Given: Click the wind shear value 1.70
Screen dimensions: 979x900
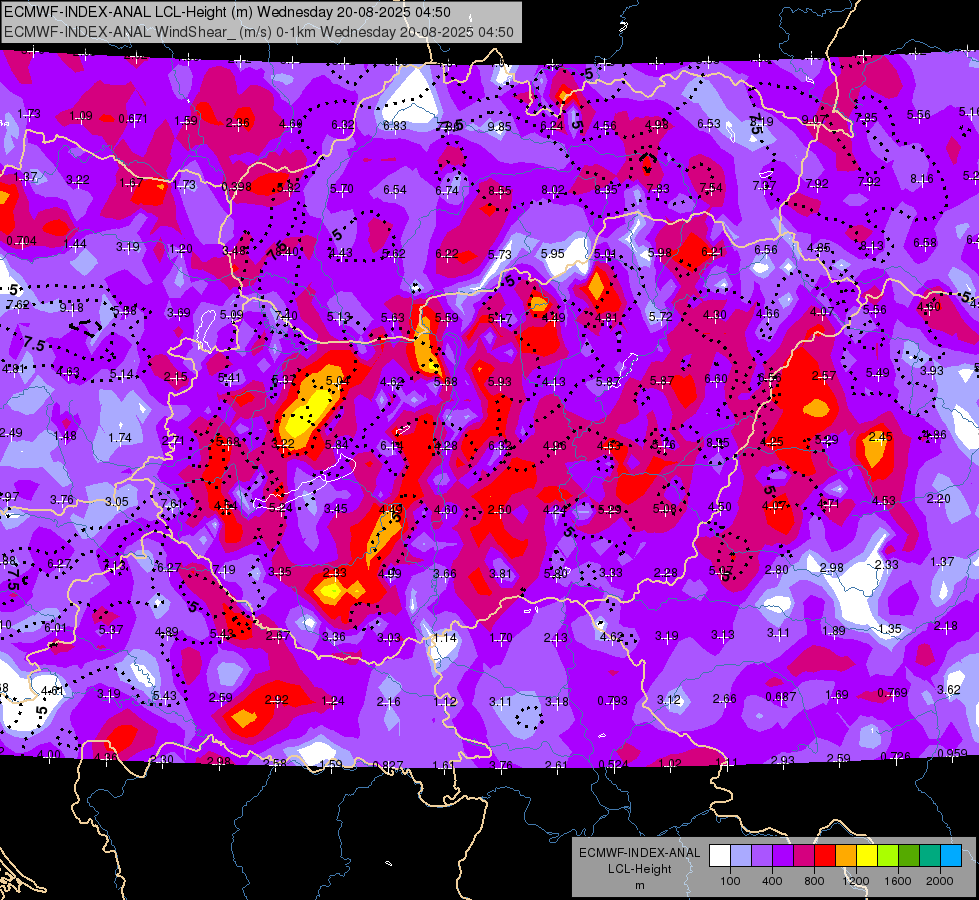Looking at the screenshot, I should point(501,637).
